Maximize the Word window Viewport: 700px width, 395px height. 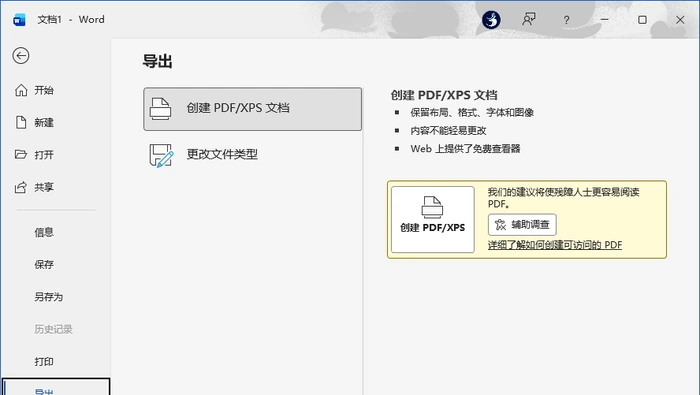[x=642, y=20]
